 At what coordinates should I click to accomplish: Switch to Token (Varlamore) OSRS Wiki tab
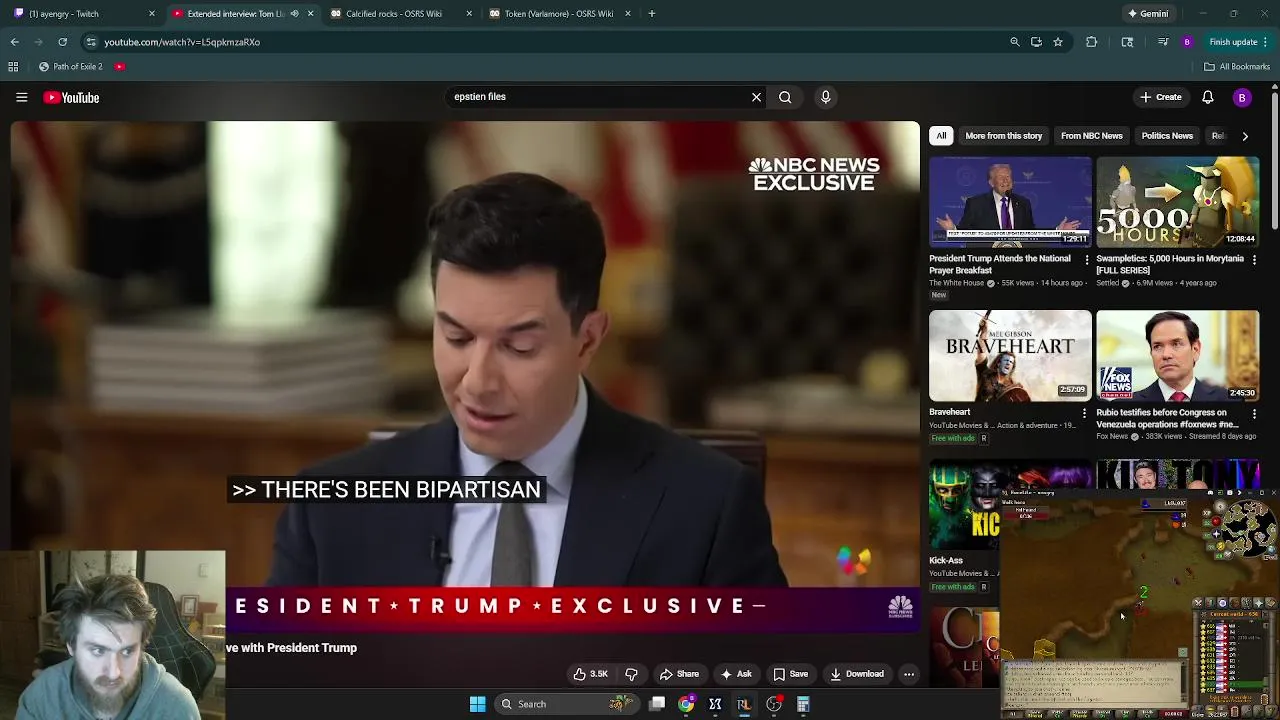(558, 14)
